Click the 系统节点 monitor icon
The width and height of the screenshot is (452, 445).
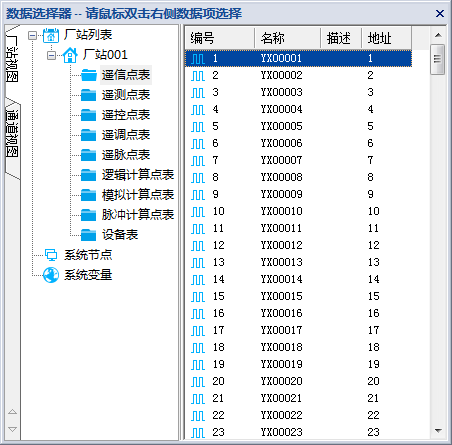[x=51, y=255]
